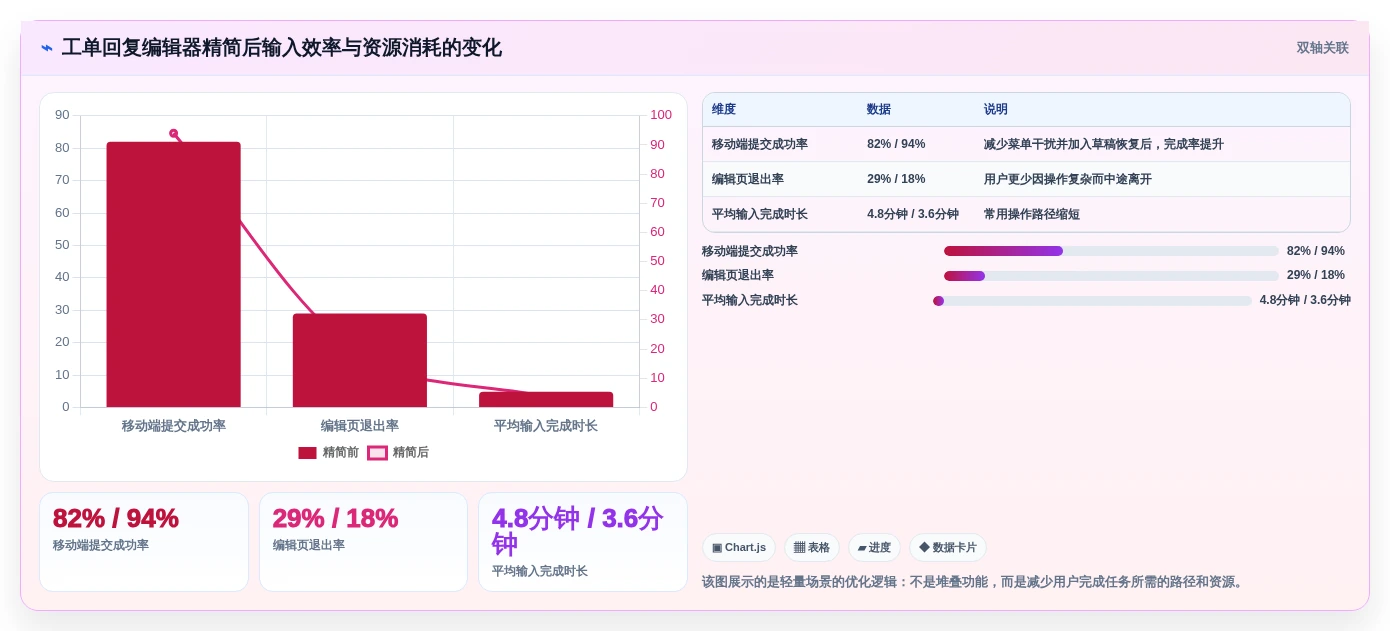The image size is (1390, 631).
Task: Click the chart title 工单回复编辑器精简后输入效率
Action: (282, 48)
